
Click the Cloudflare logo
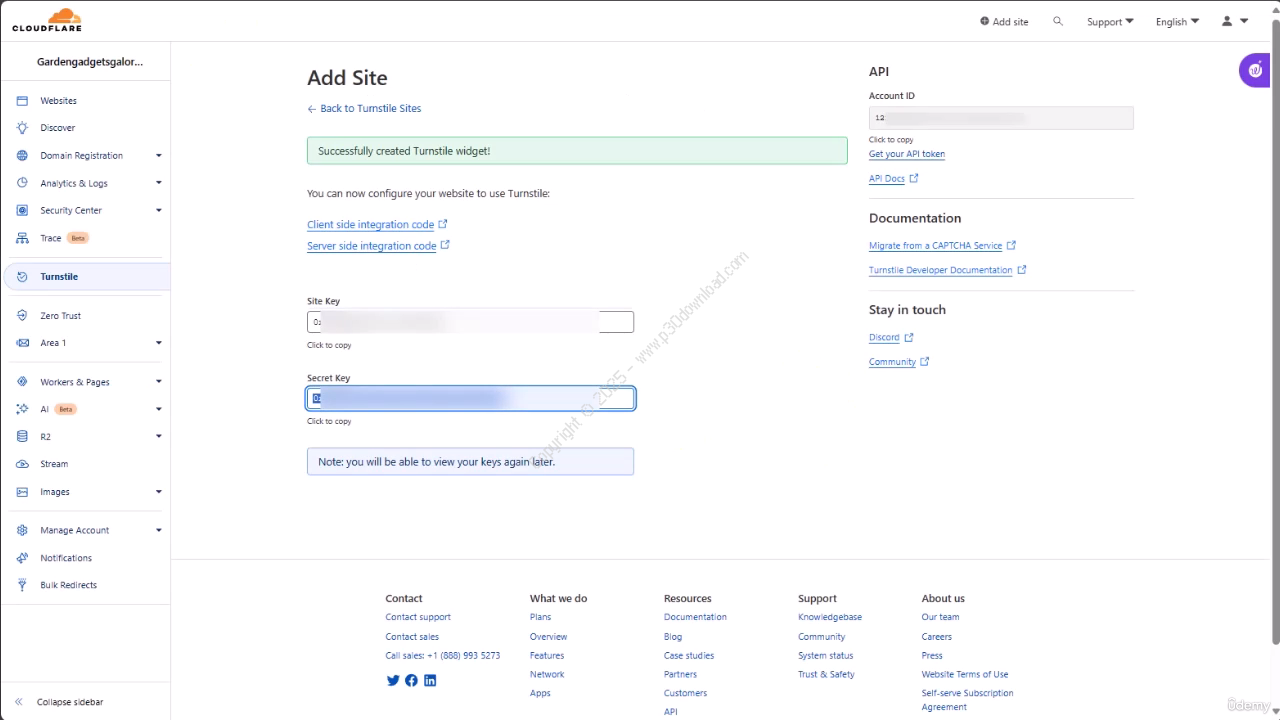(47, 20)
